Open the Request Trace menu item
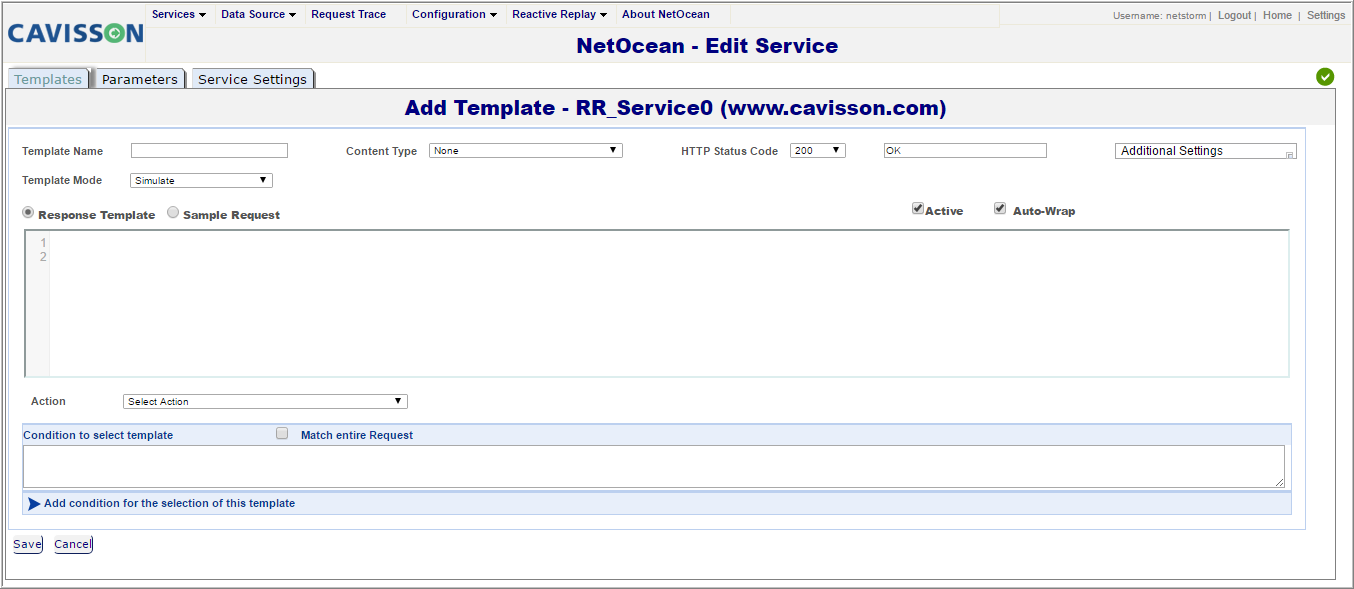Image resolution: width=1354 pixels, height=589 pixels. [x=349, y=15]
